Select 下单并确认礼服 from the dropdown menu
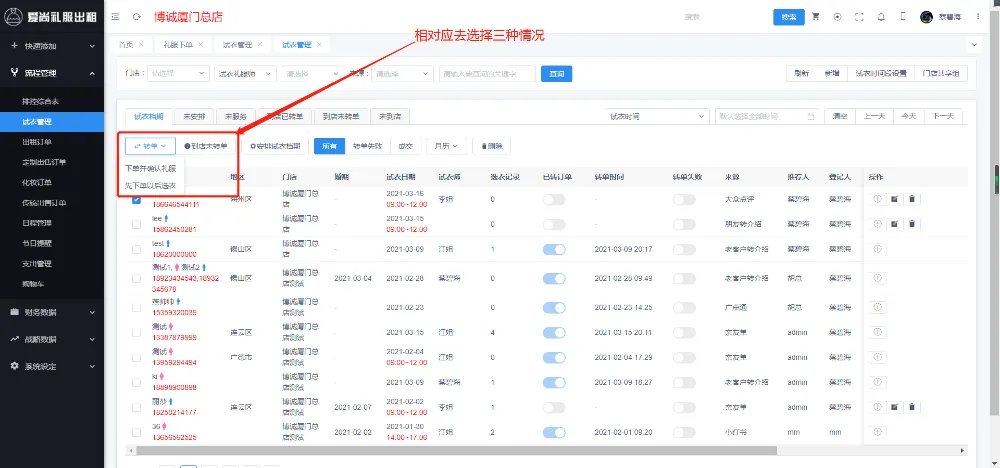 (x=151, y=168)
